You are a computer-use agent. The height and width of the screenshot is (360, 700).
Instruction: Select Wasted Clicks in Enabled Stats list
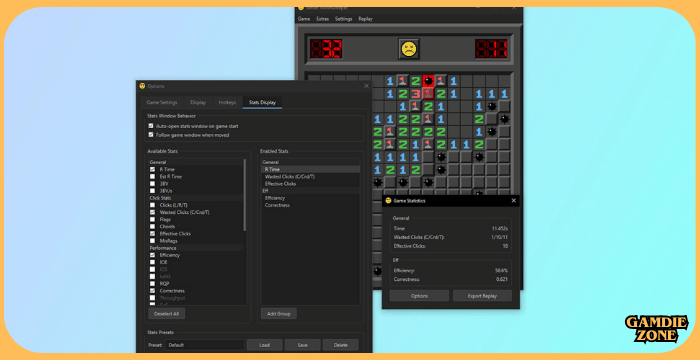(310, 176)
